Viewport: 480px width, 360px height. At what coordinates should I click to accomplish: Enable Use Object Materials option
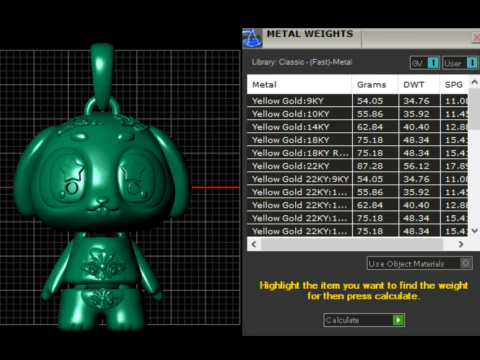point(419,263)
